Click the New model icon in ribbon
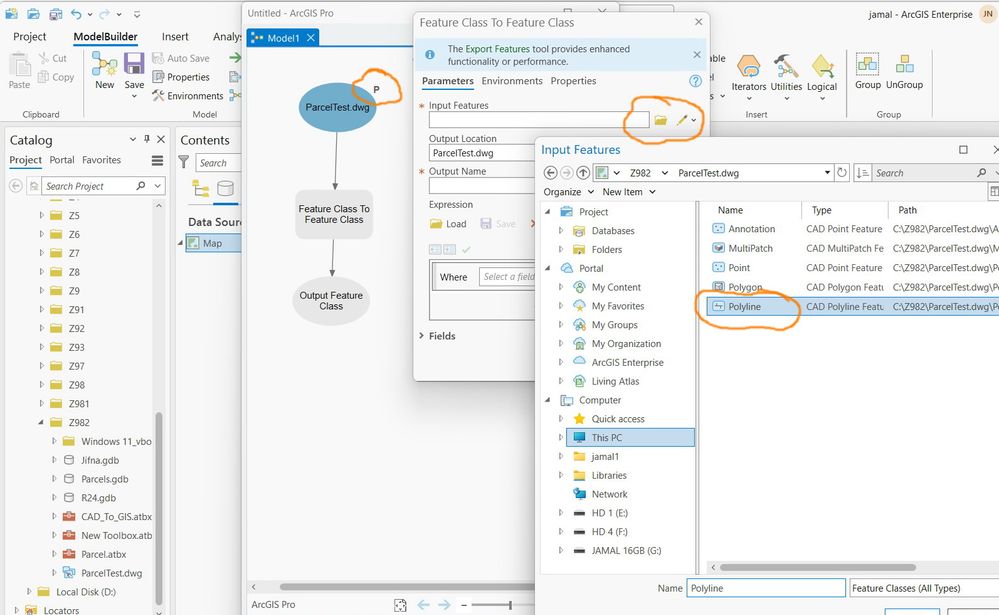Screen dimensions: 999x615 coord(104,64)
